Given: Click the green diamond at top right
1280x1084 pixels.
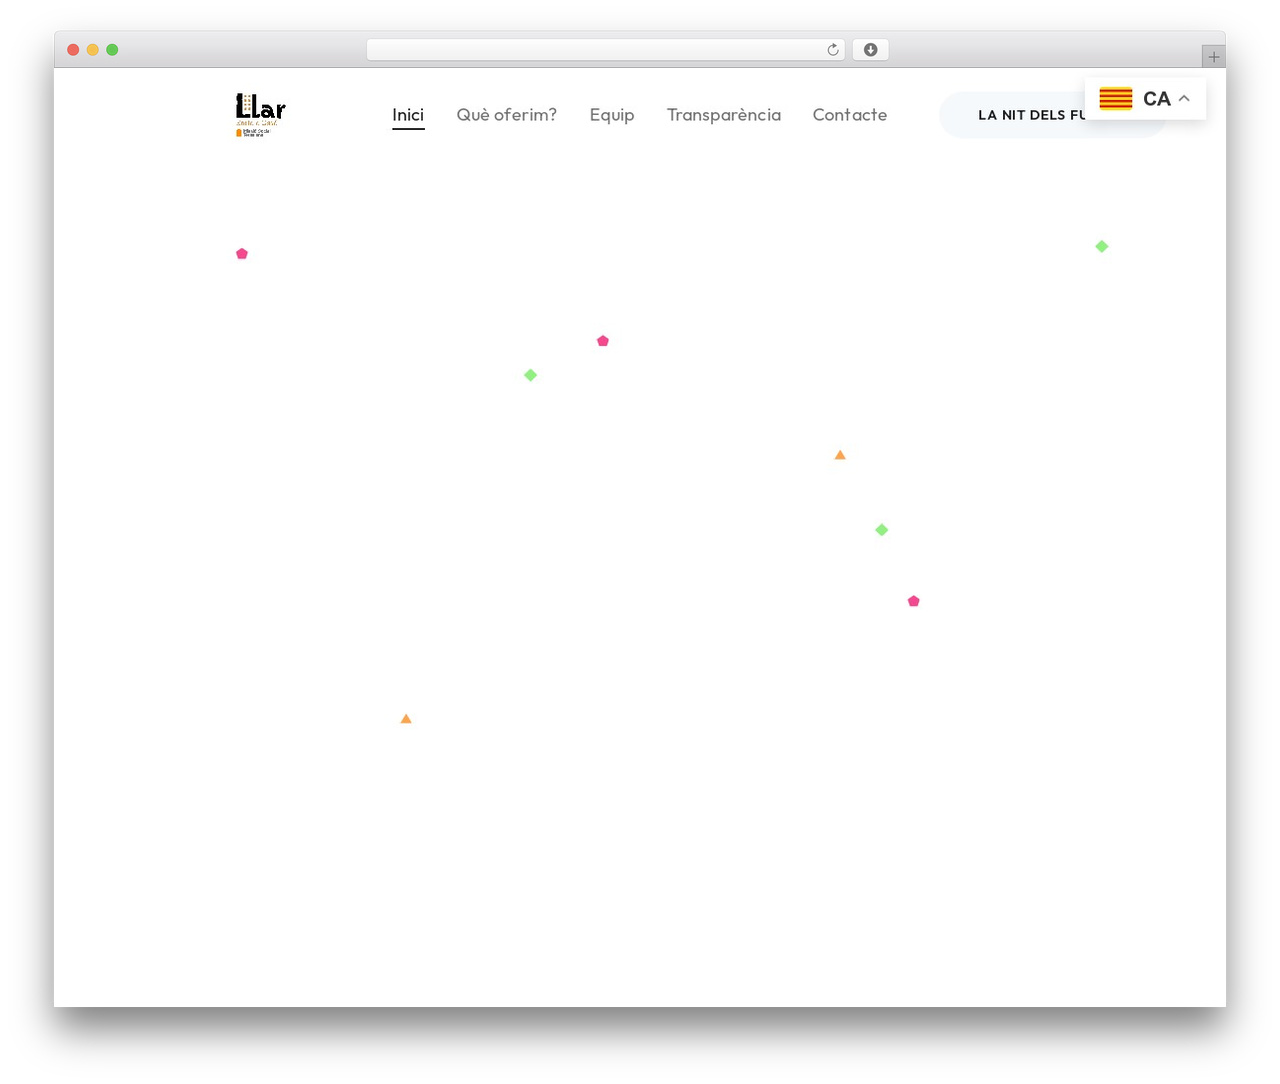Looking at the screenshot, I should (x=1102, y=246).
